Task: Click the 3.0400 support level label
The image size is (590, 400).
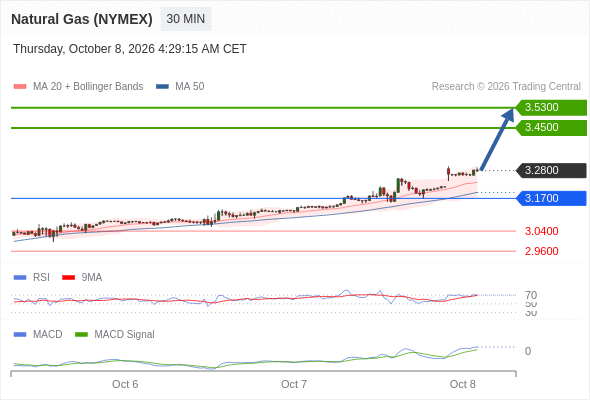Action: coord(541,231)
